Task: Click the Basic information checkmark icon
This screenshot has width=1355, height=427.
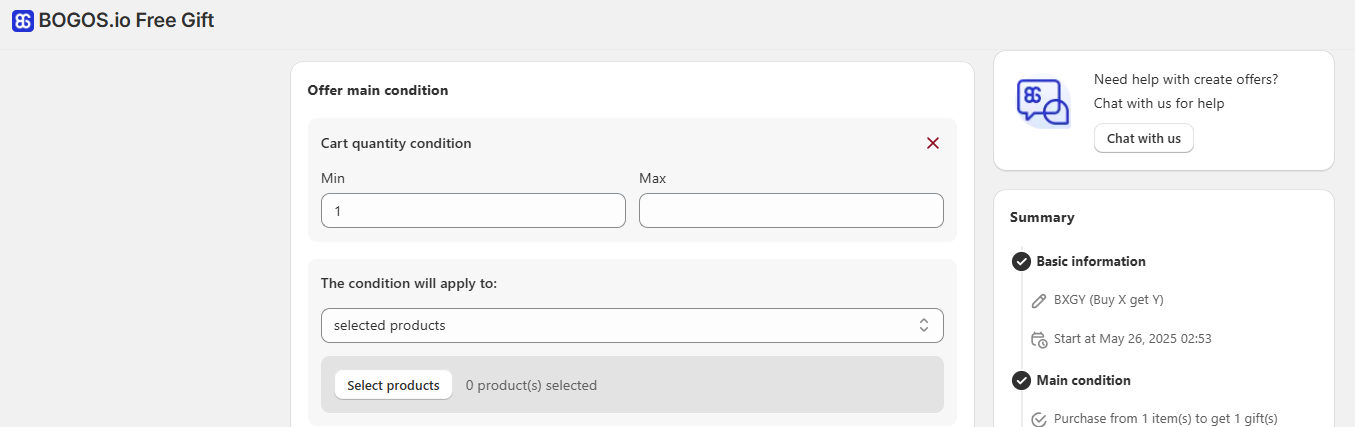Action: coord(1021,261)
